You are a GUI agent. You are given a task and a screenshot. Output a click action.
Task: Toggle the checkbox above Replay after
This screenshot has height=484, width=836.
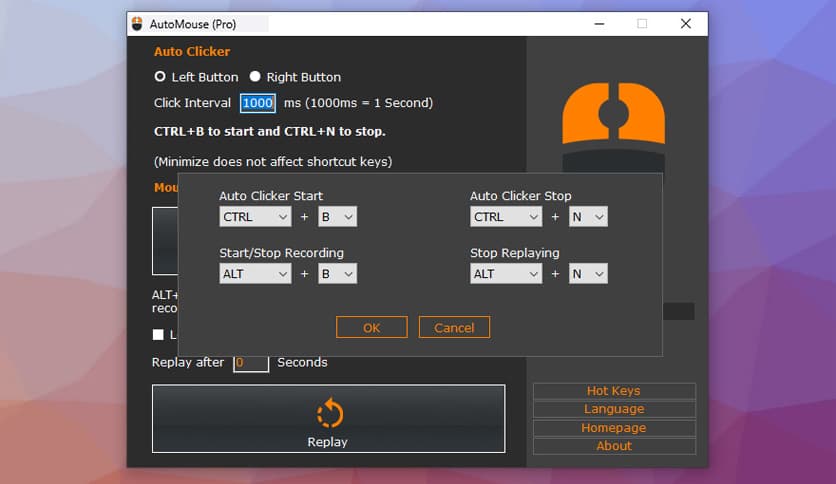point(158,335)
